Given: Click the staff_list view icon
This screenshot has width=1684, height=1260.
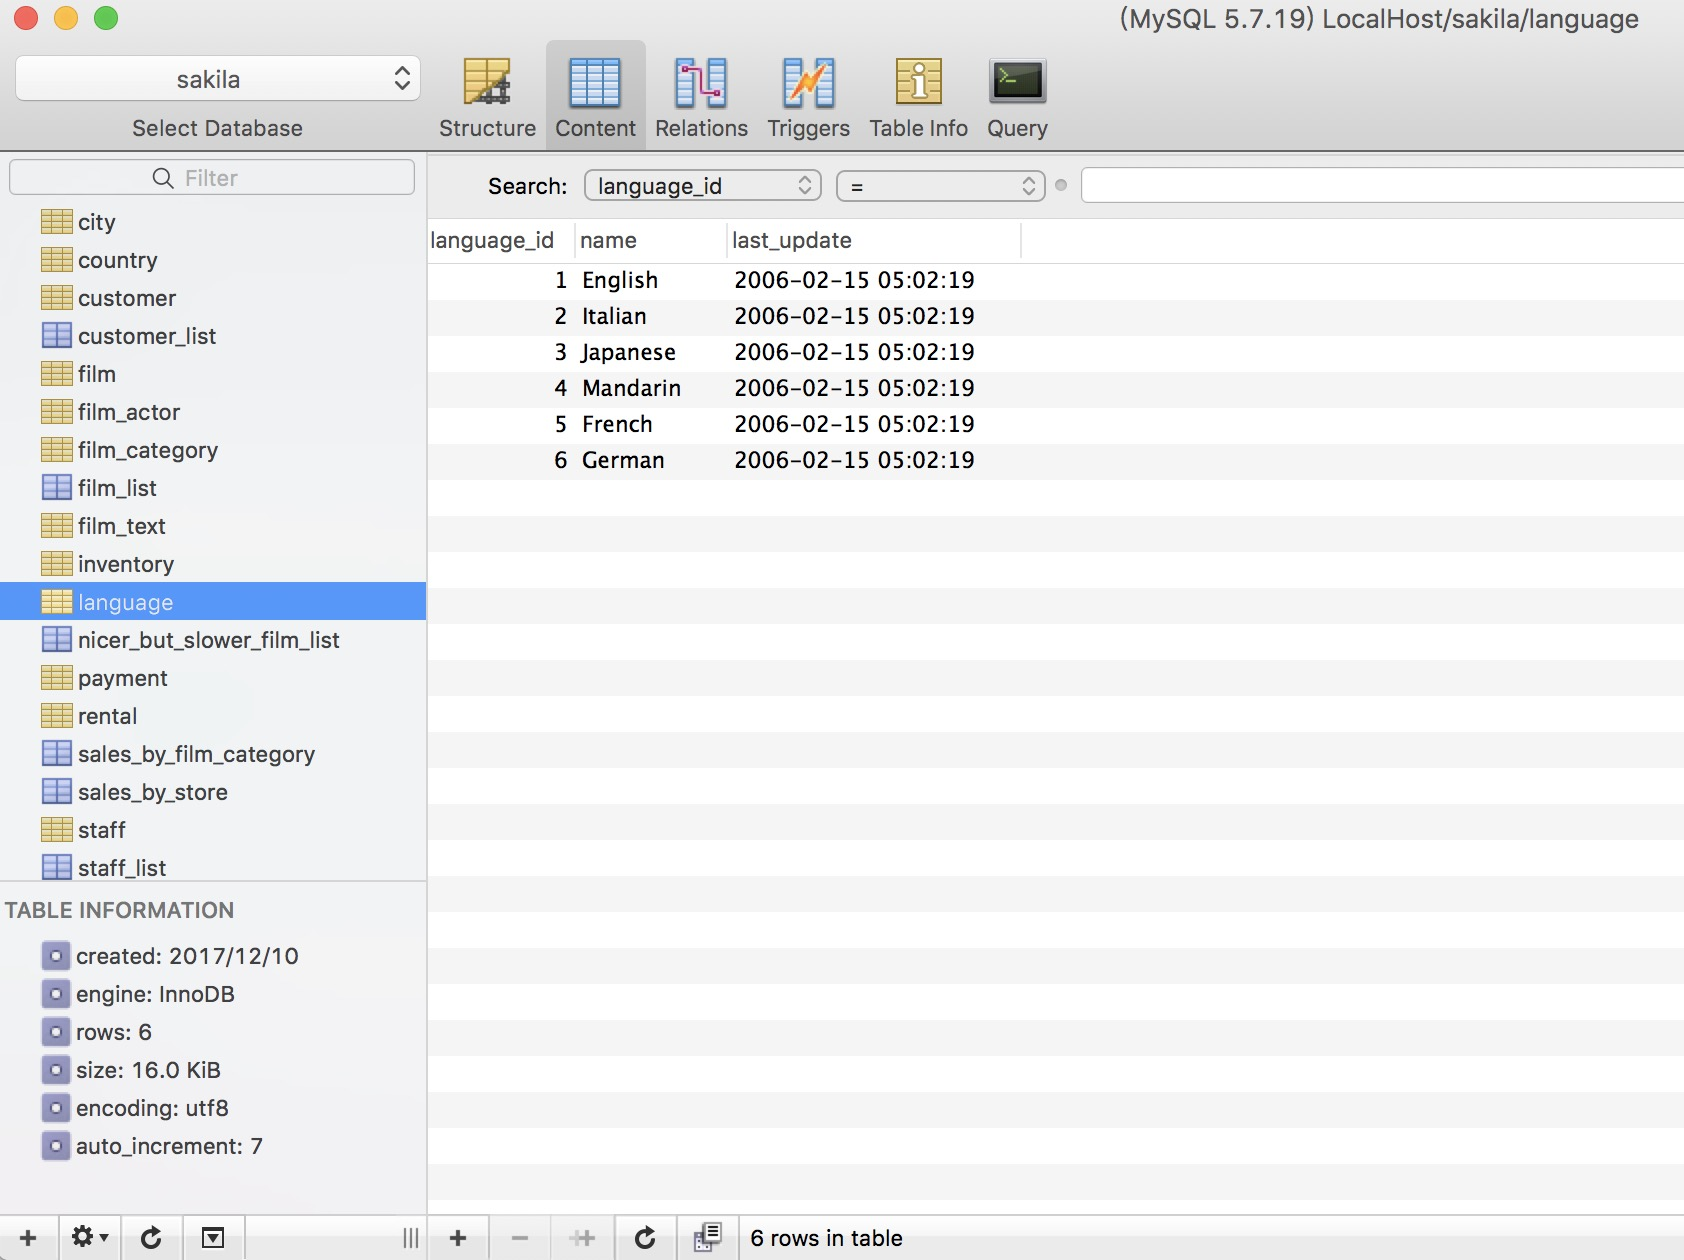Looking at the screenshot, I should click(56, 867).
